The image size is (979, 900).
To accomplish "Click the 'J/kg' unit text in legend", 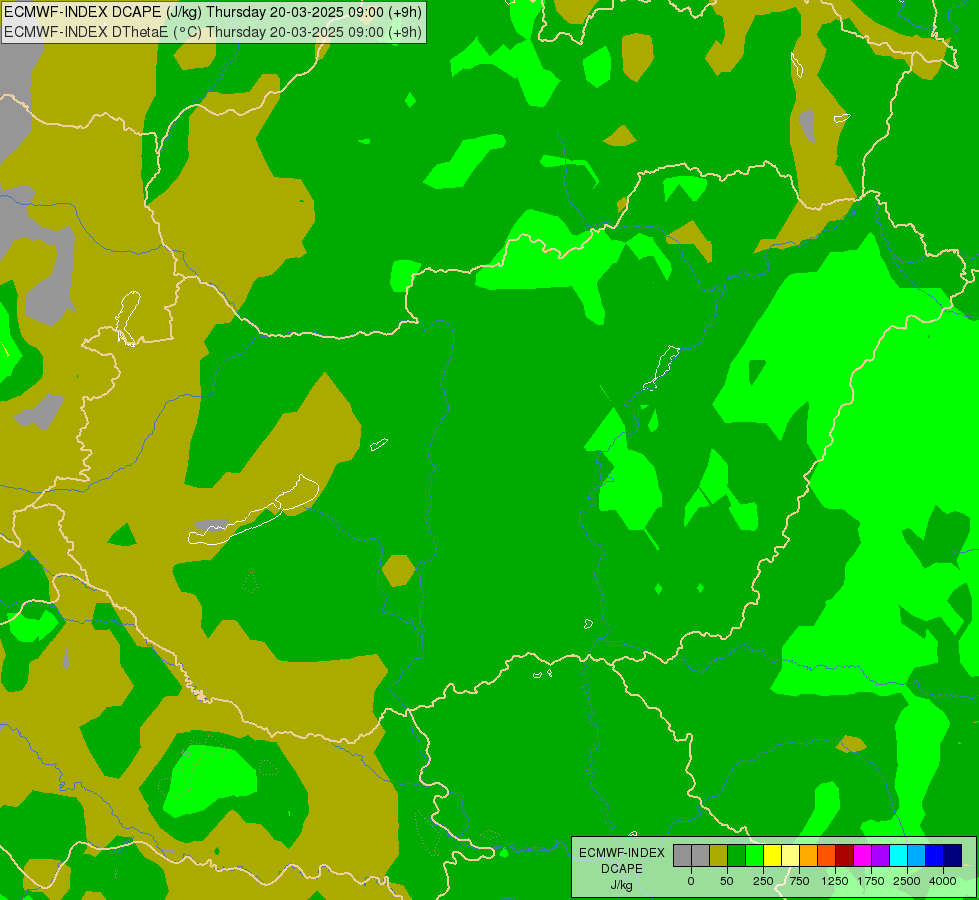I will [621, 885].
